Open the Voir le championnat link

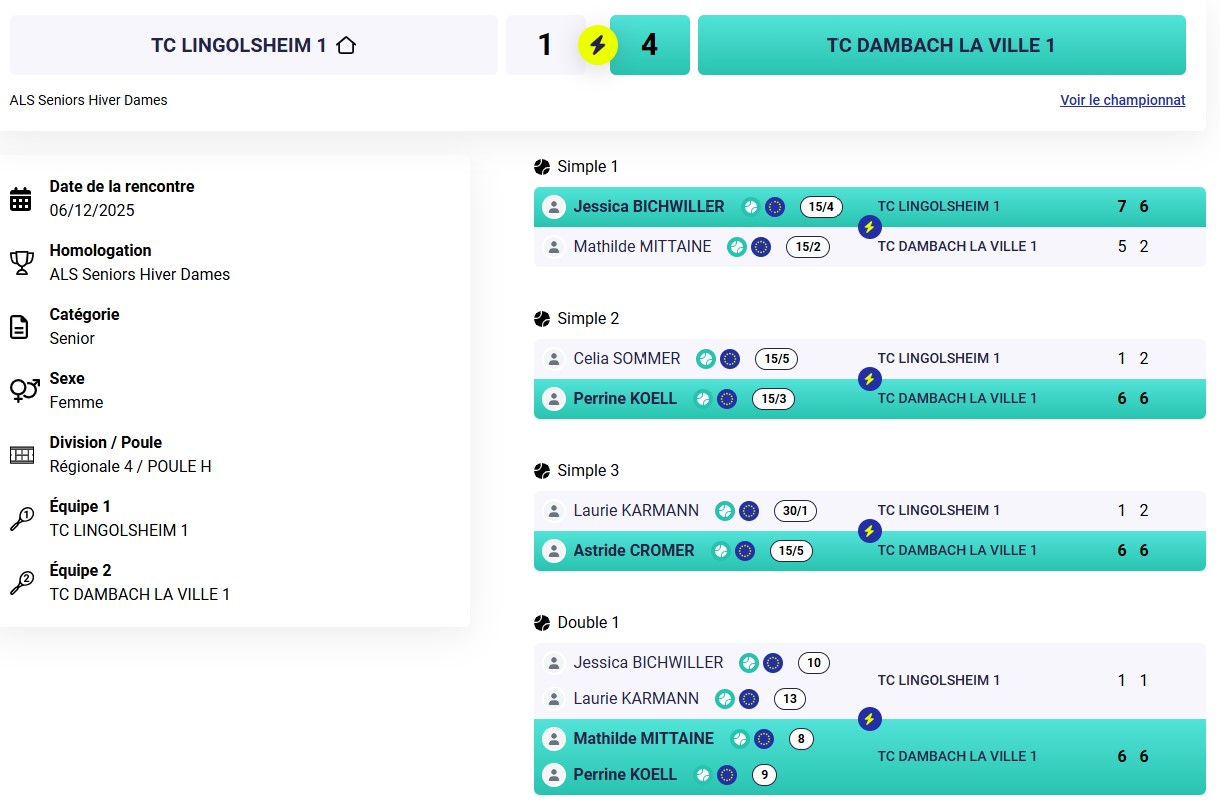pyautogui.click(x=1122, y=100)
